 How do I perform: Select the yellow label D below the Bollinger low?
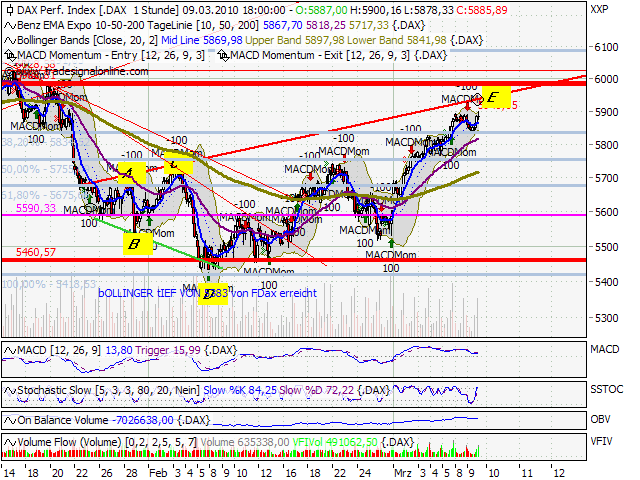(213, 294)
